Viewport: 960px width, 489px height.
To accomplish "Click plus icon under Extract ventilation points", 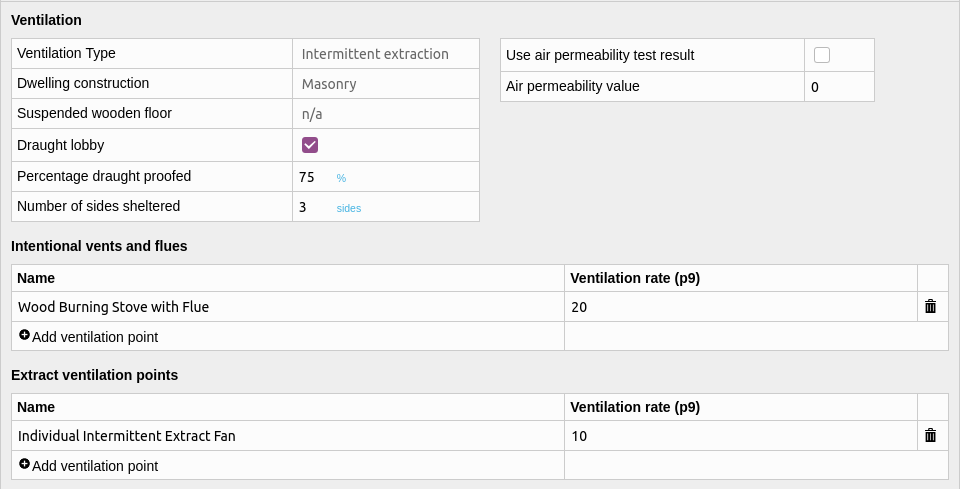I will coord(24,464).
